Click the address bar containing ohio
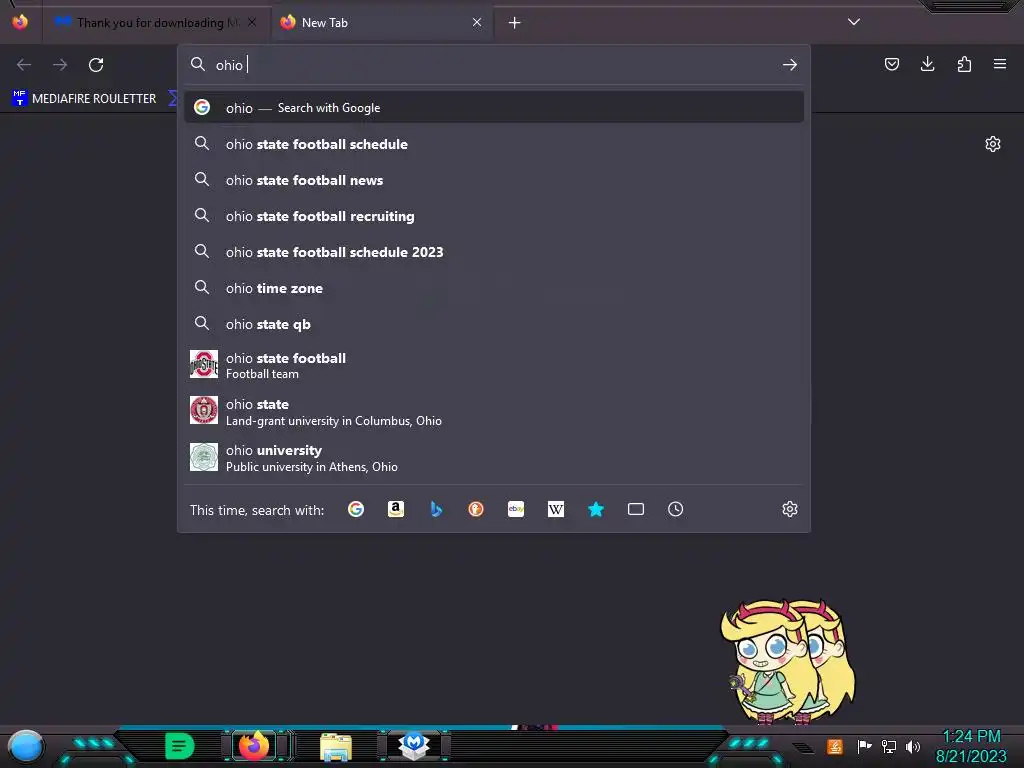The image size is (1024, 768). coord(494,65)
